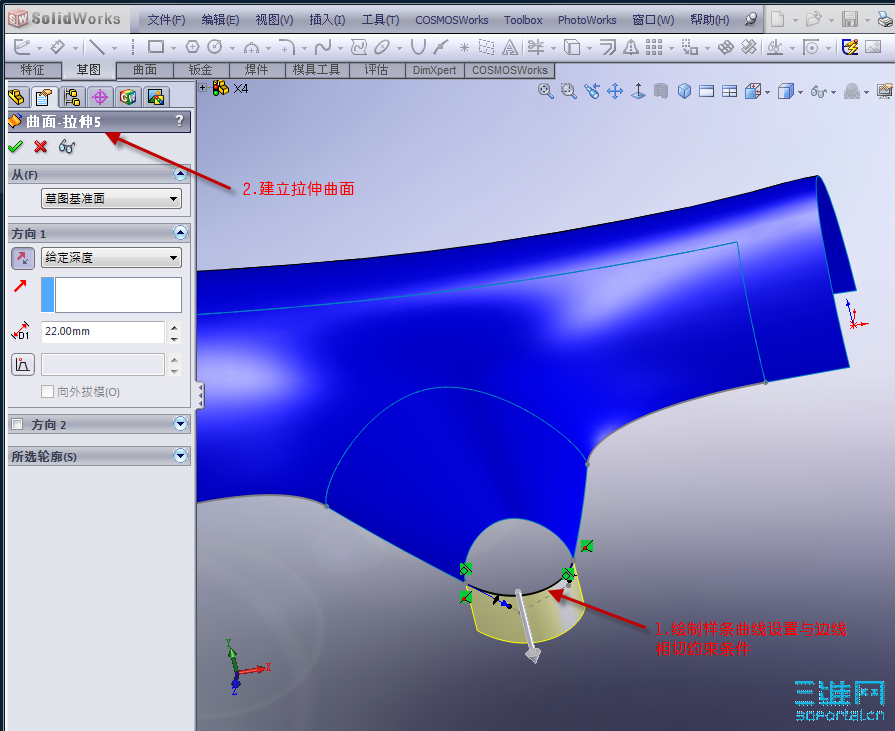Open the 编辑(E) menu
Screen dimensions: 895x731
click(x=220, y=20)
